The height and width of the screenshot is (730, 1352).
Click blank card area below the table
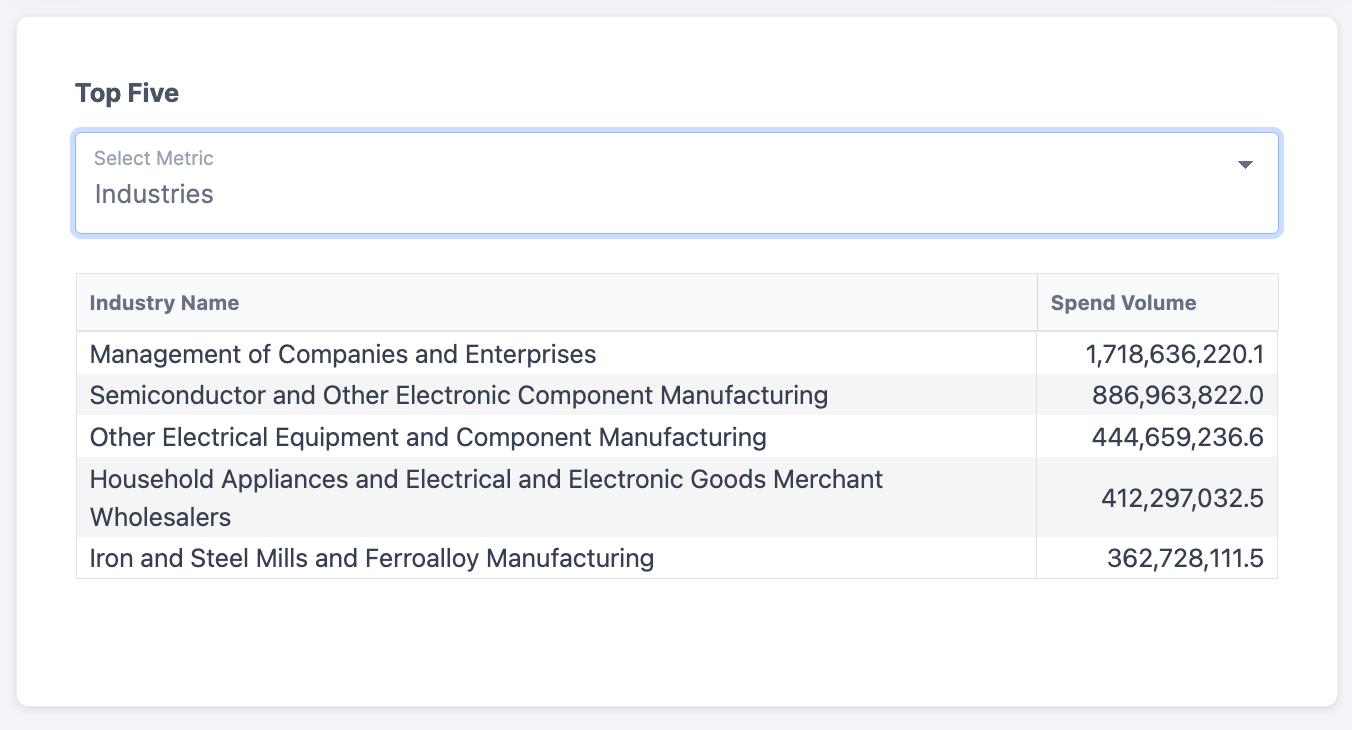676,642
